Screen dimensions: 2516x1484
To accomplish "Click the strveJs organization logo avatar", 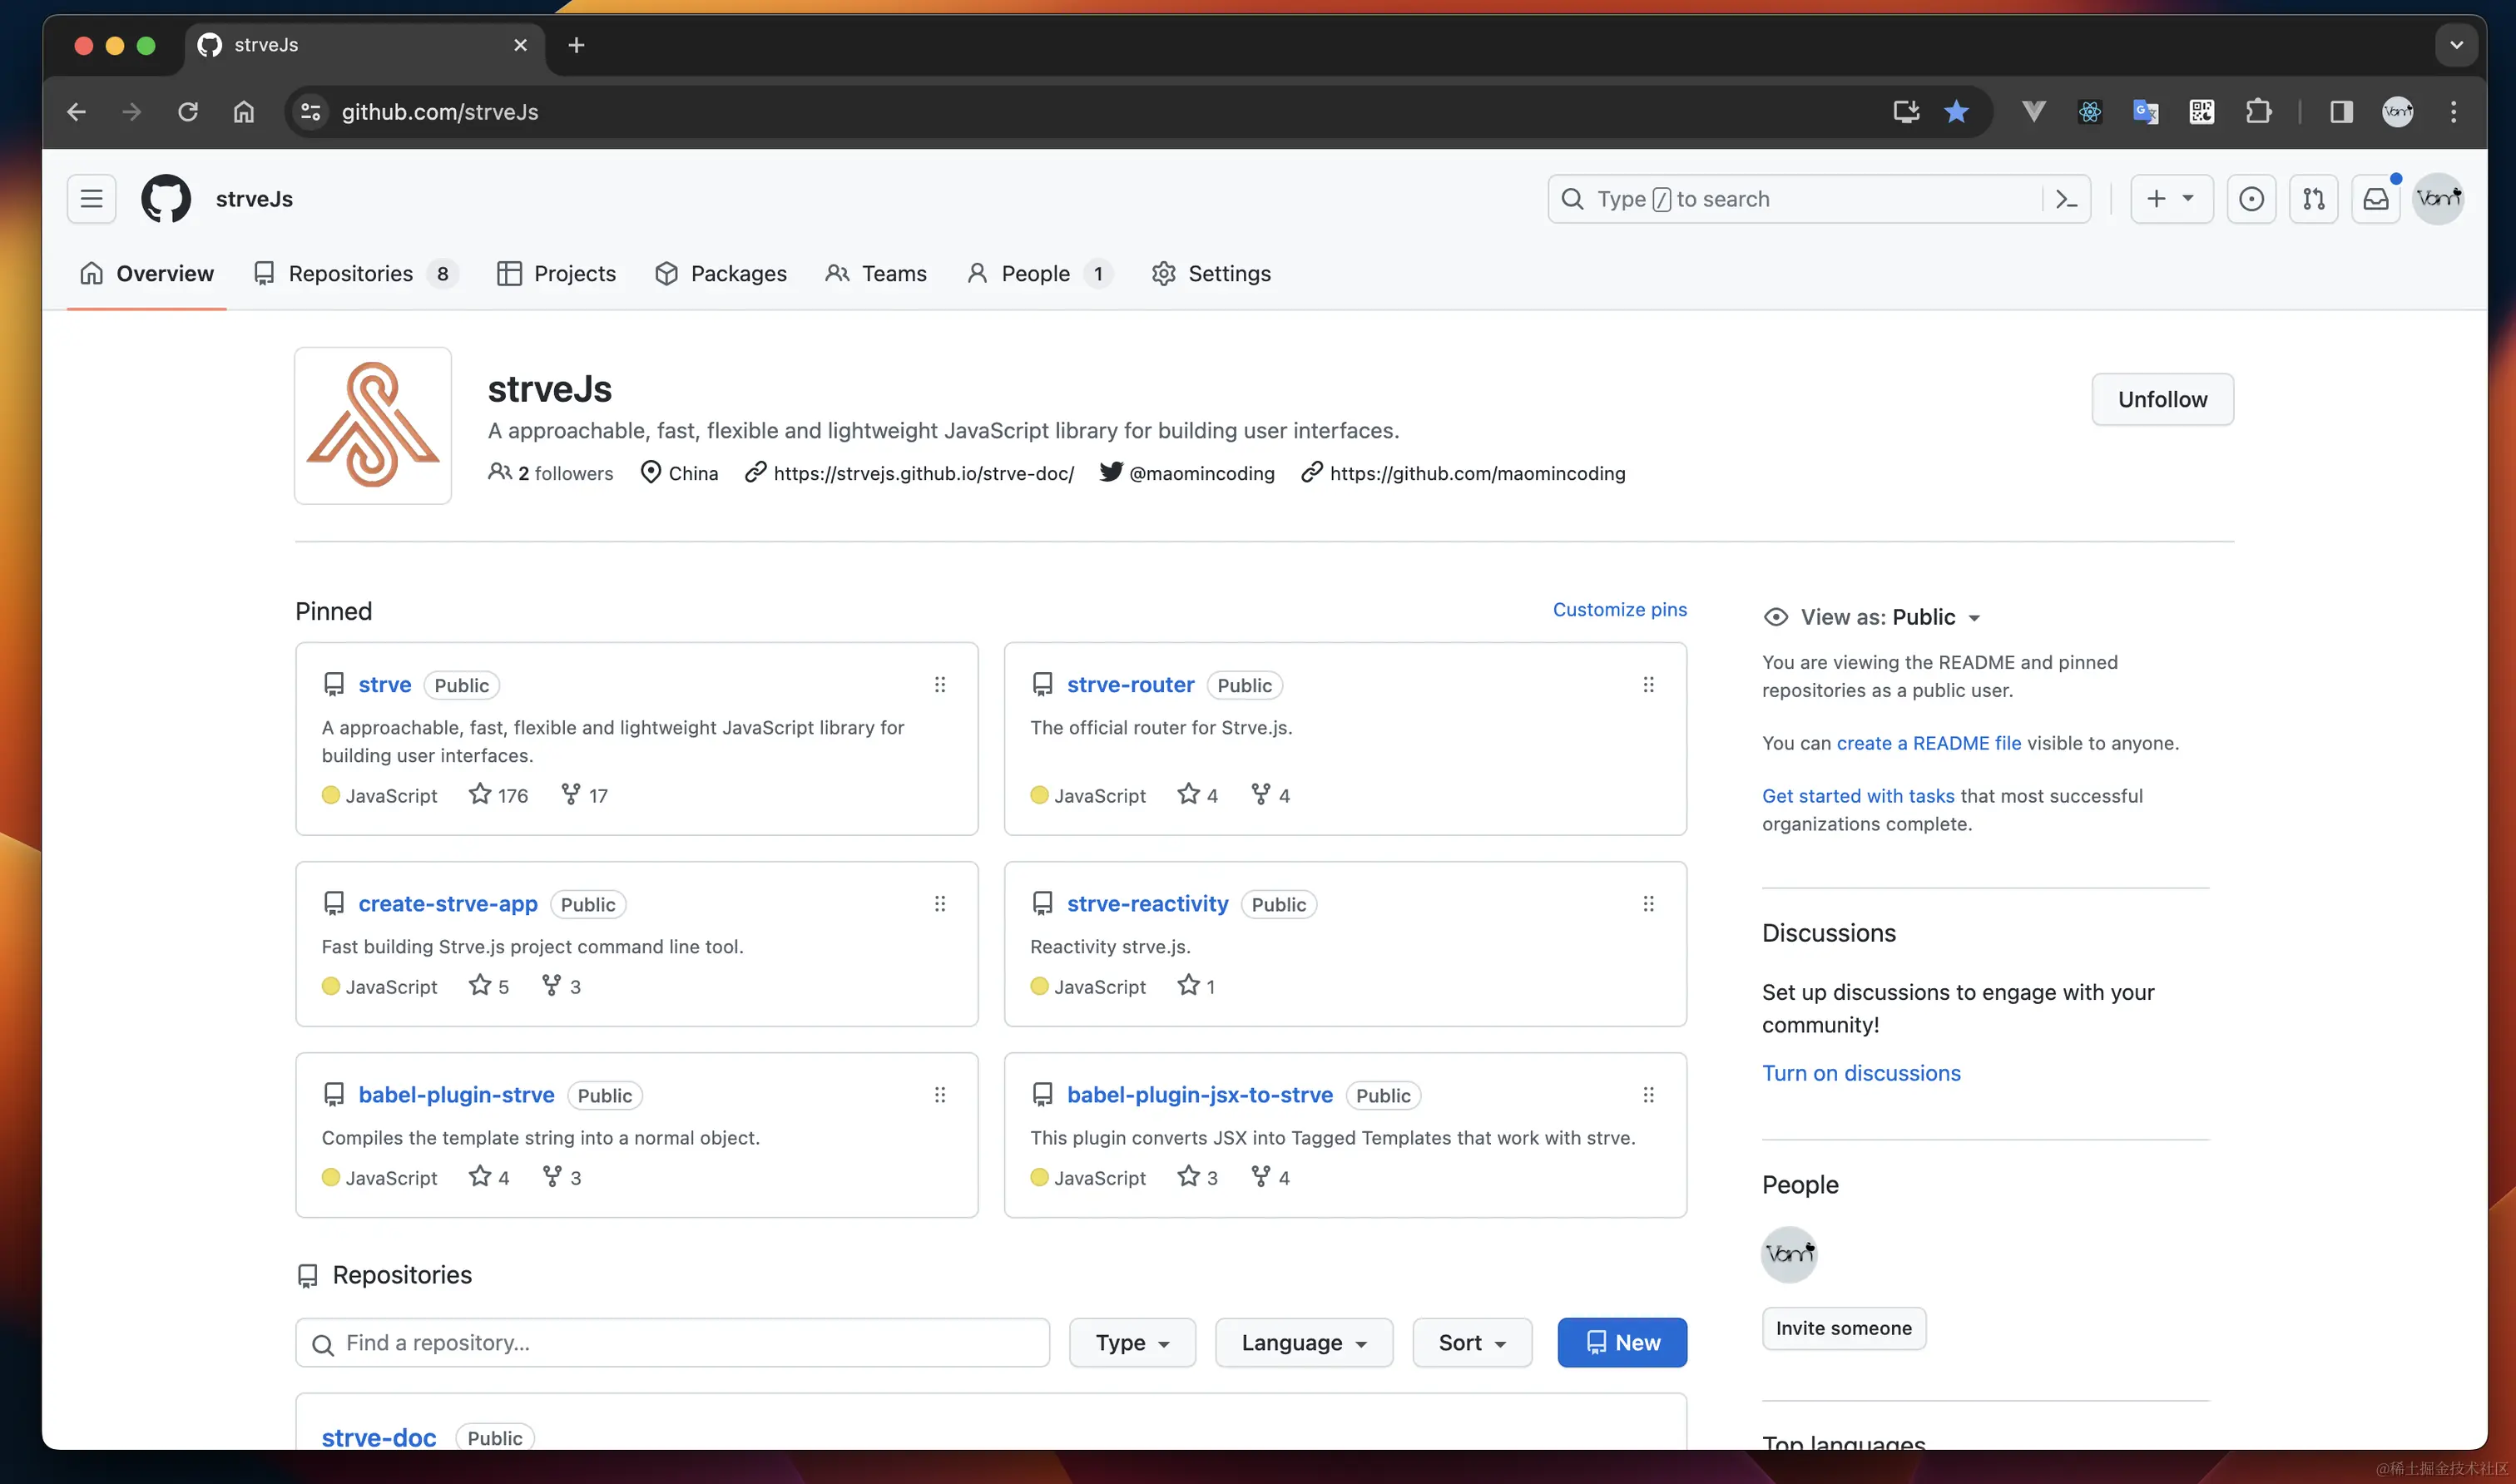I will coord(373,425).
